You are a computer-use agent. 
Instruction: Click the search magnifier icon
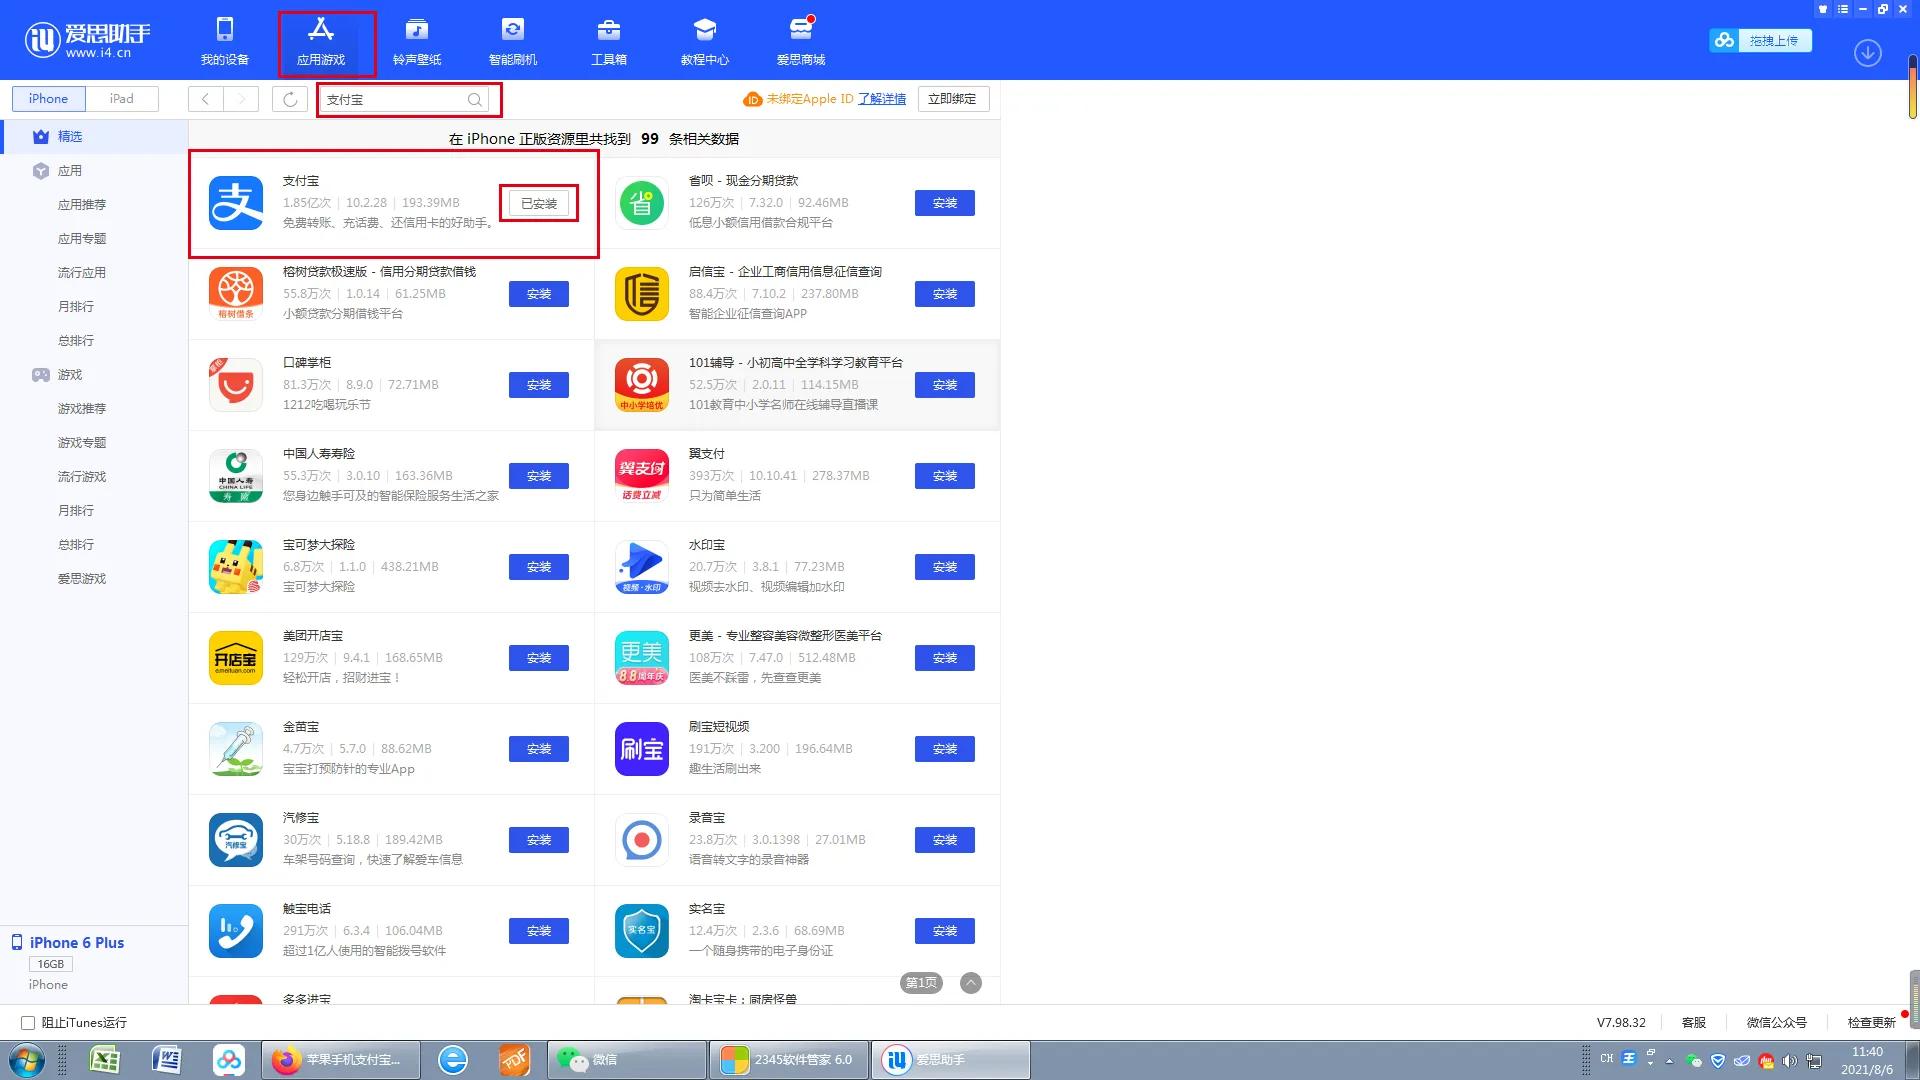tap(475, 99)
